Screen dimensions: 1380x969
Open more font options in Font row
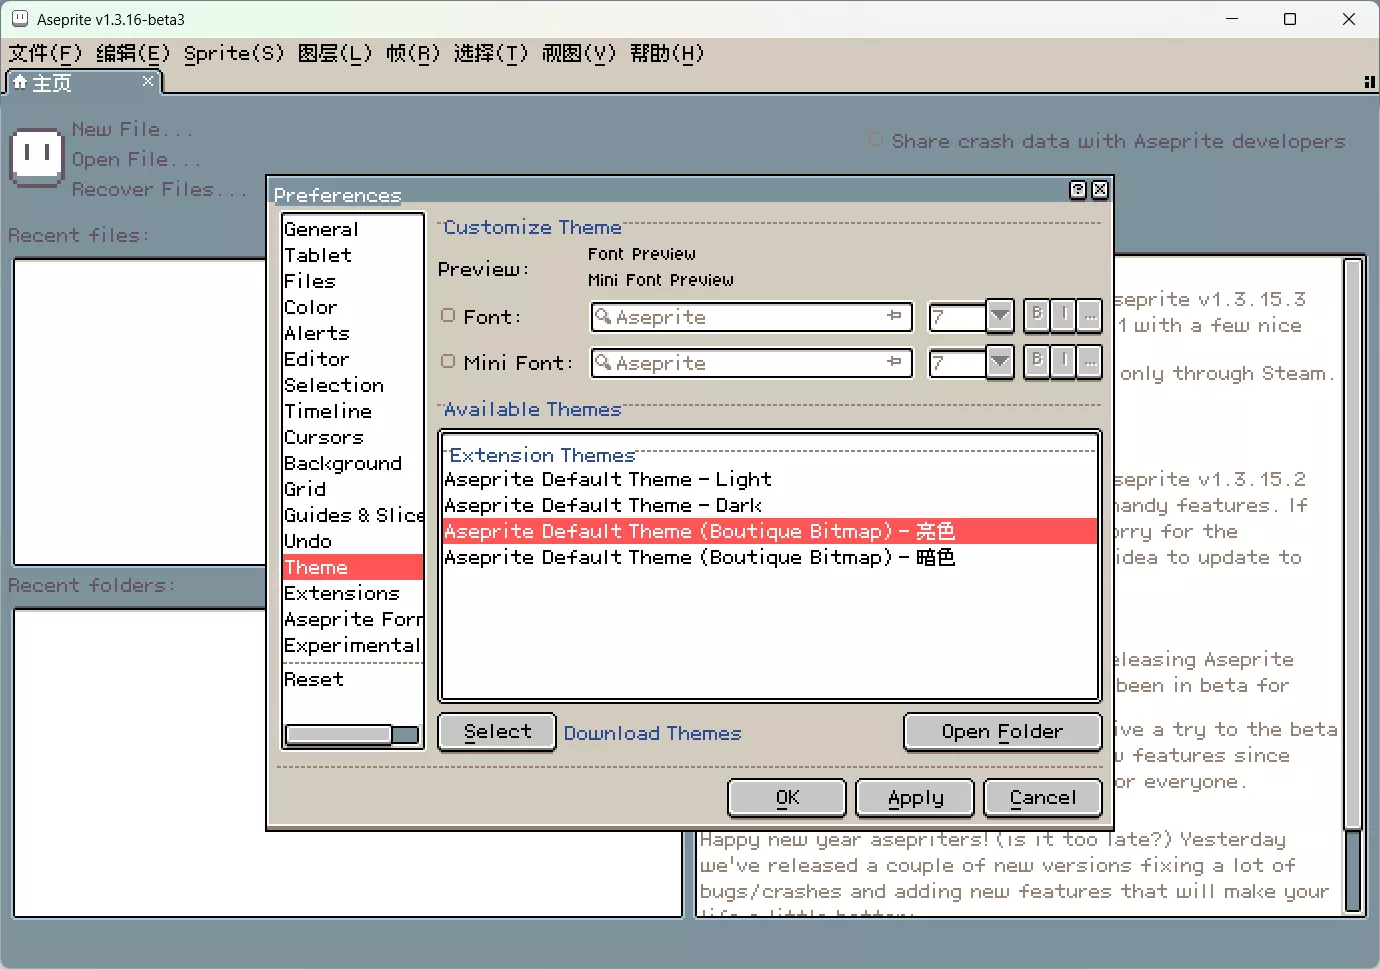1090,316
